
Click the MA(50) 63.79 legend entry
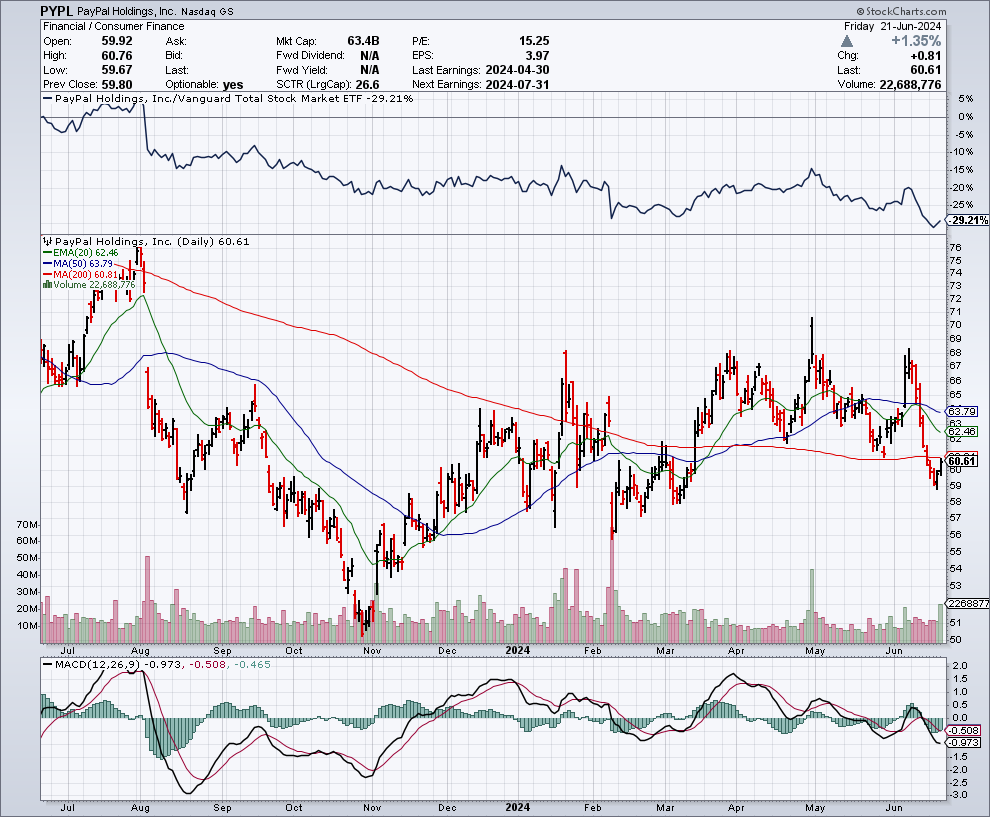tap(78, 263)
